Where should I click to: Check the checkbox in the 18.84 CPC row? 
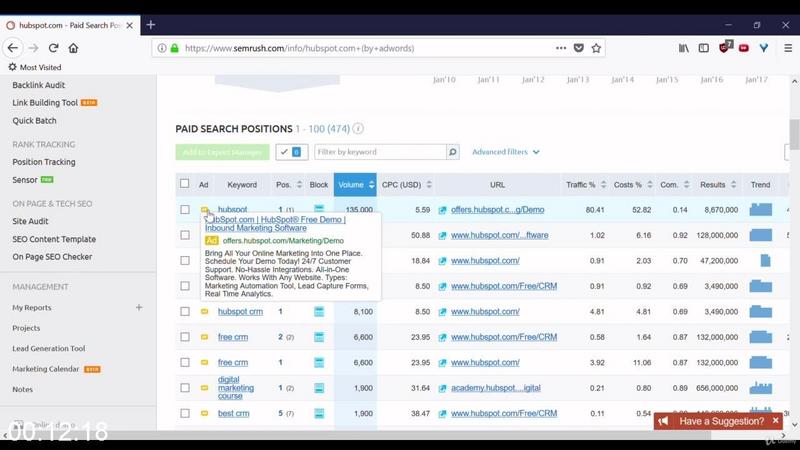[x=185, y=261]
